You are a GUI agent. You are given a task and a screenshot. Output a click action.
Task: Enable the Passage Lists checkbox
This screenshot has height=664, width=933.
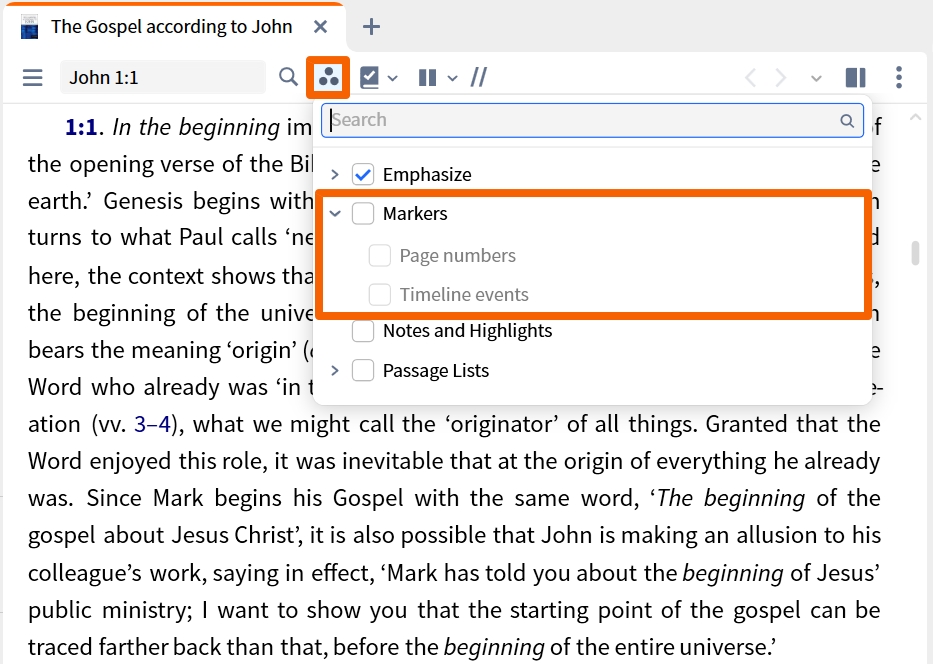[x=363, y=370]
